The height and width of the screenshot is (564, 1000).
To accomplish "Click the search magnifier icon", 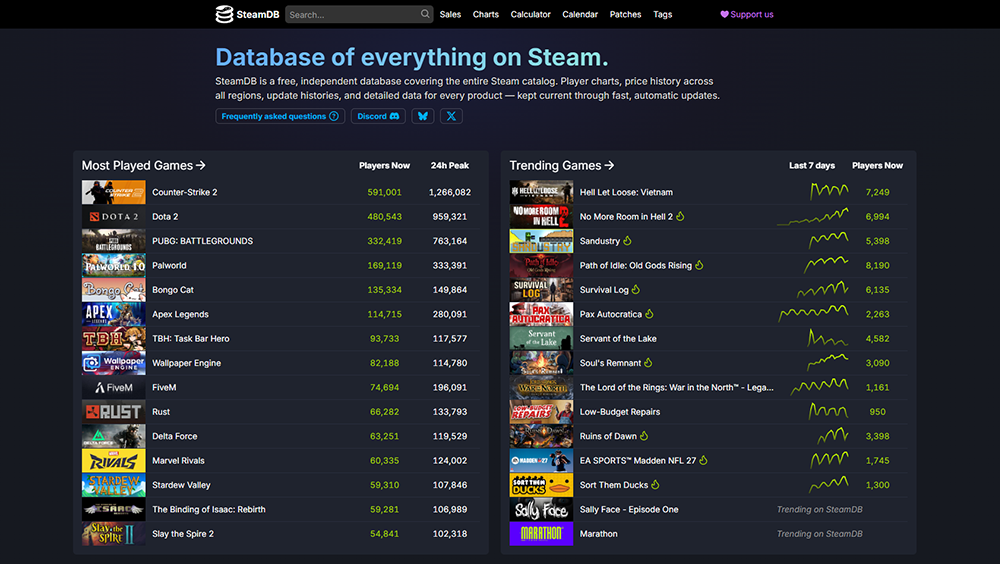I will click(x=425, y=13).
